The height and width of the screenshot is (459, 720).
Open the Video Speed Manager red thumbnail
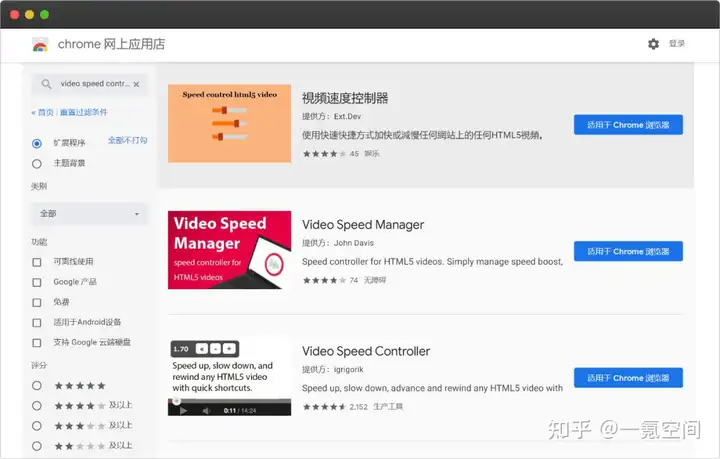(x=230, y=250)
